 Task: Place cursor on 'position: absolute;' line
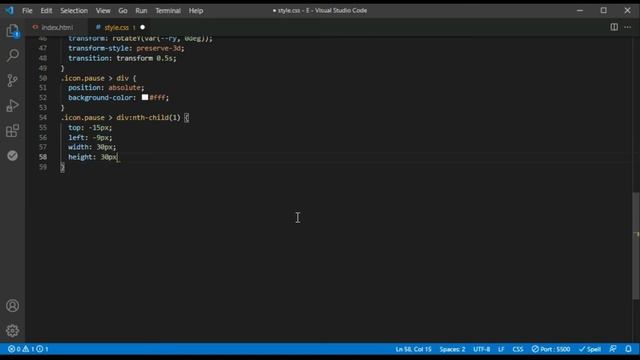pos(106,88)
